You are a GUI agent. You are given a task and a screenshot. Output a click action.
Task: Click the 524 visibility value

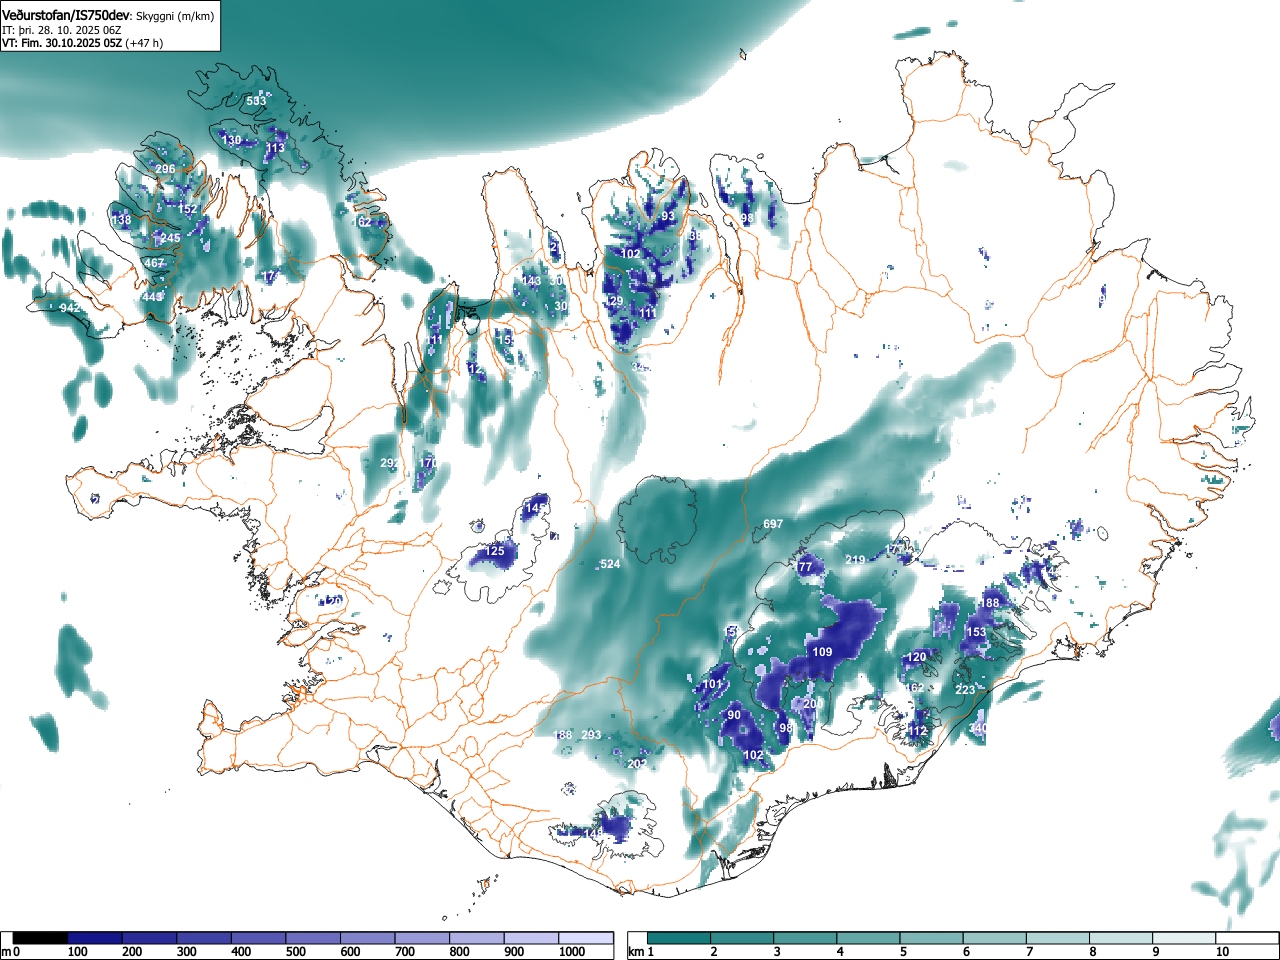tap(610, 564)
